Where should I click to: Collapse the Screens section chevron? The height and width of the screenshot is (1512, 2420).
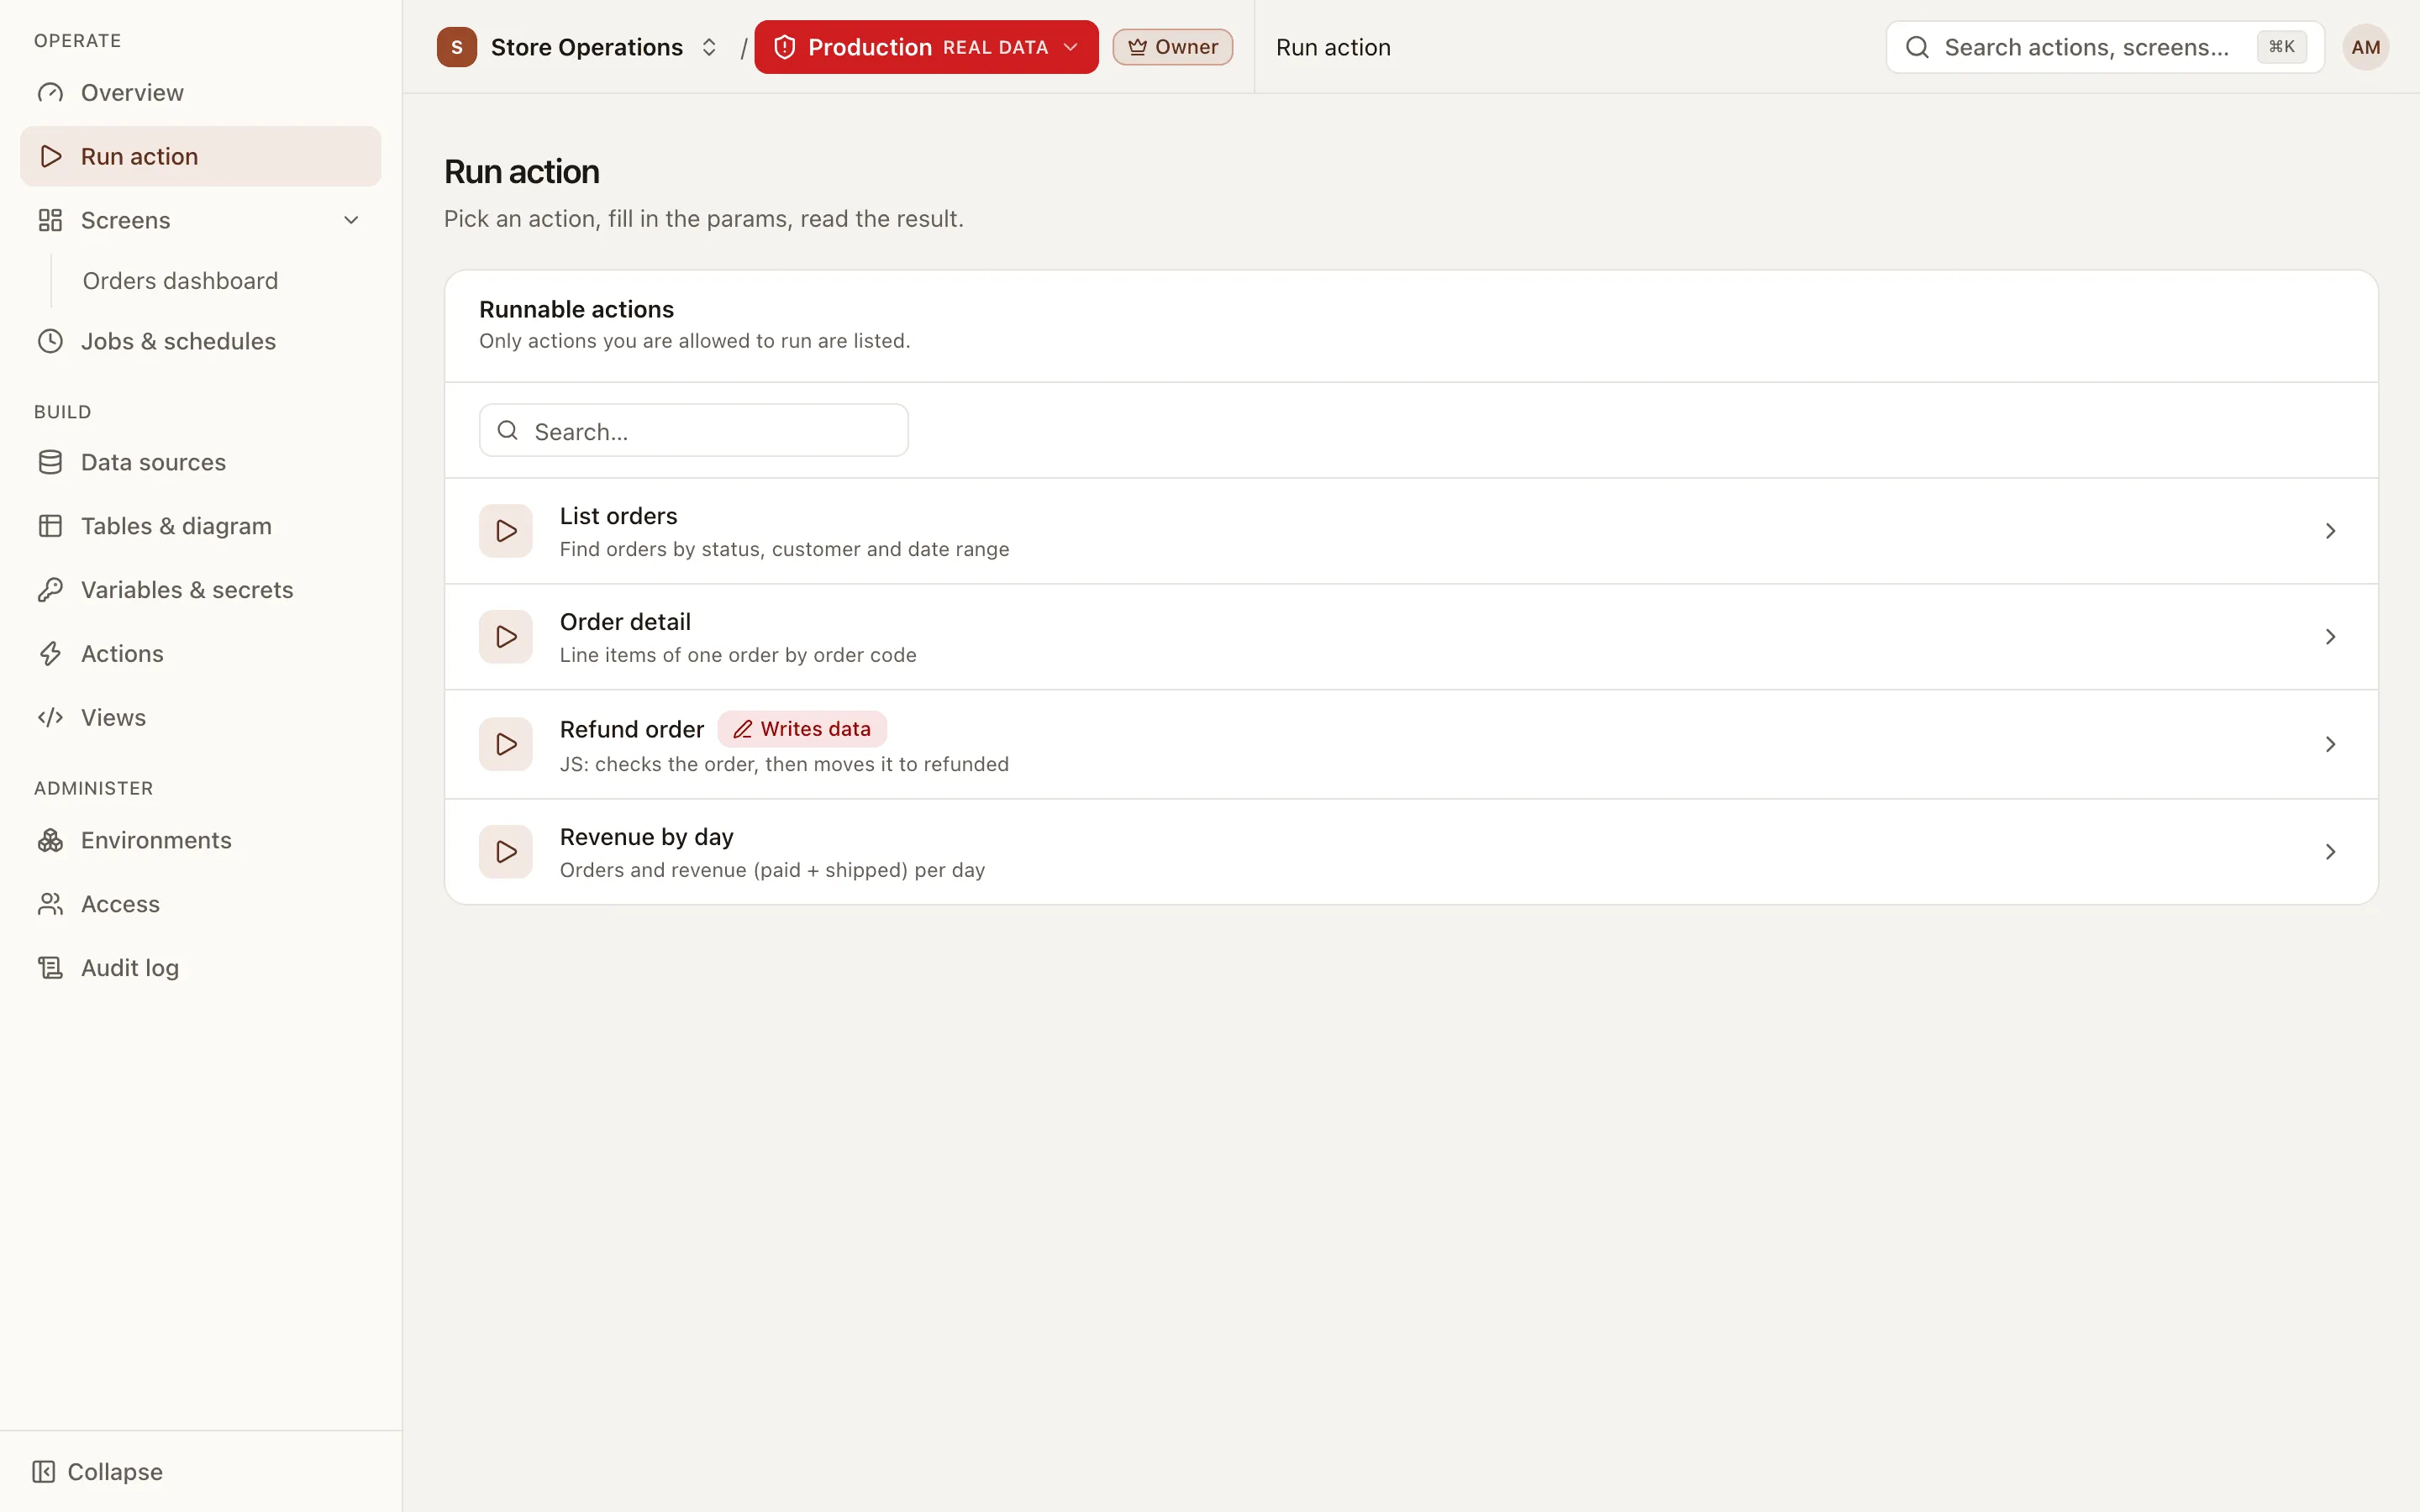(x=351, y=220)
